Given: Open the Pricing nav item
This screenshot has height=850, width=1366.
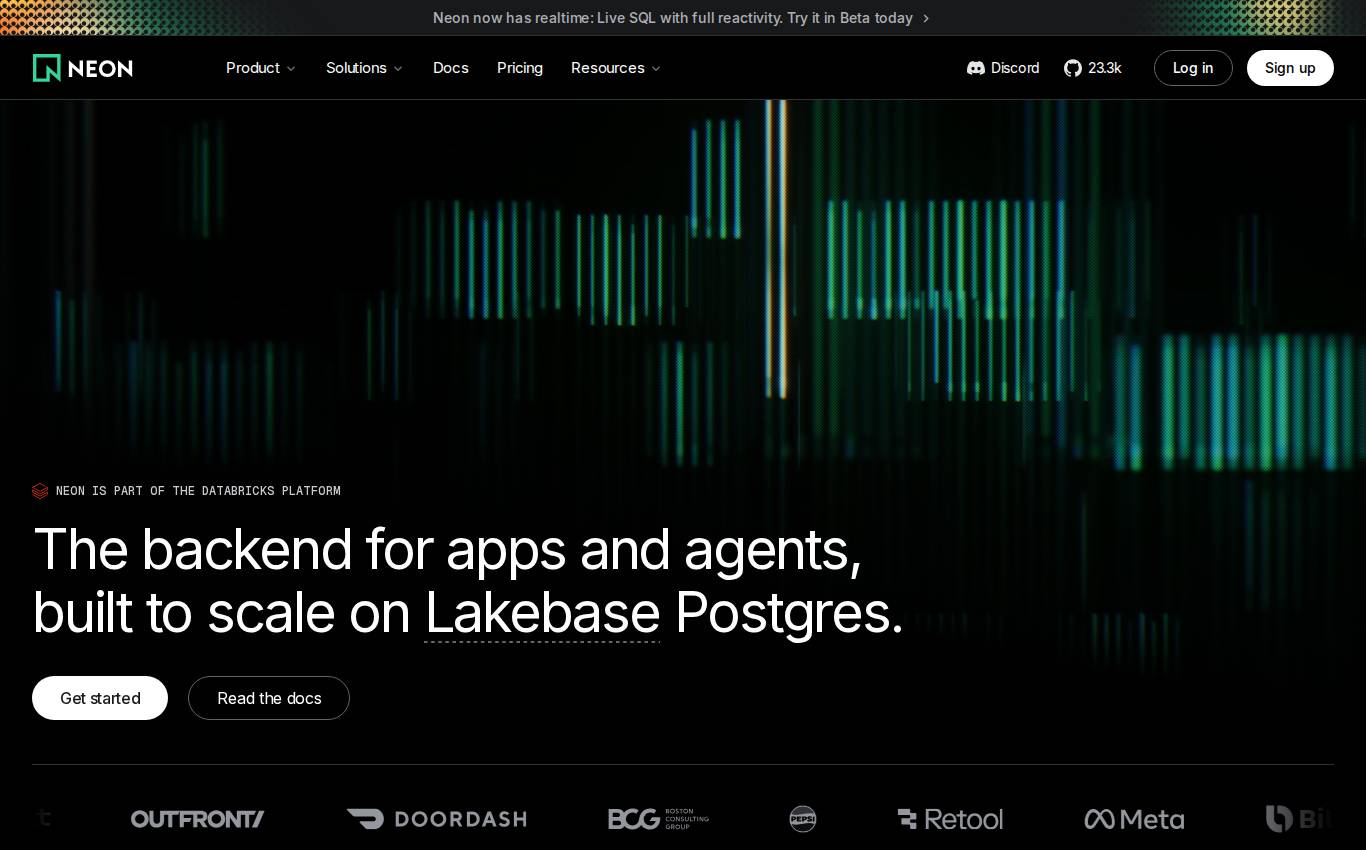Looking at the screenshot, I should [x=520, y=68].
